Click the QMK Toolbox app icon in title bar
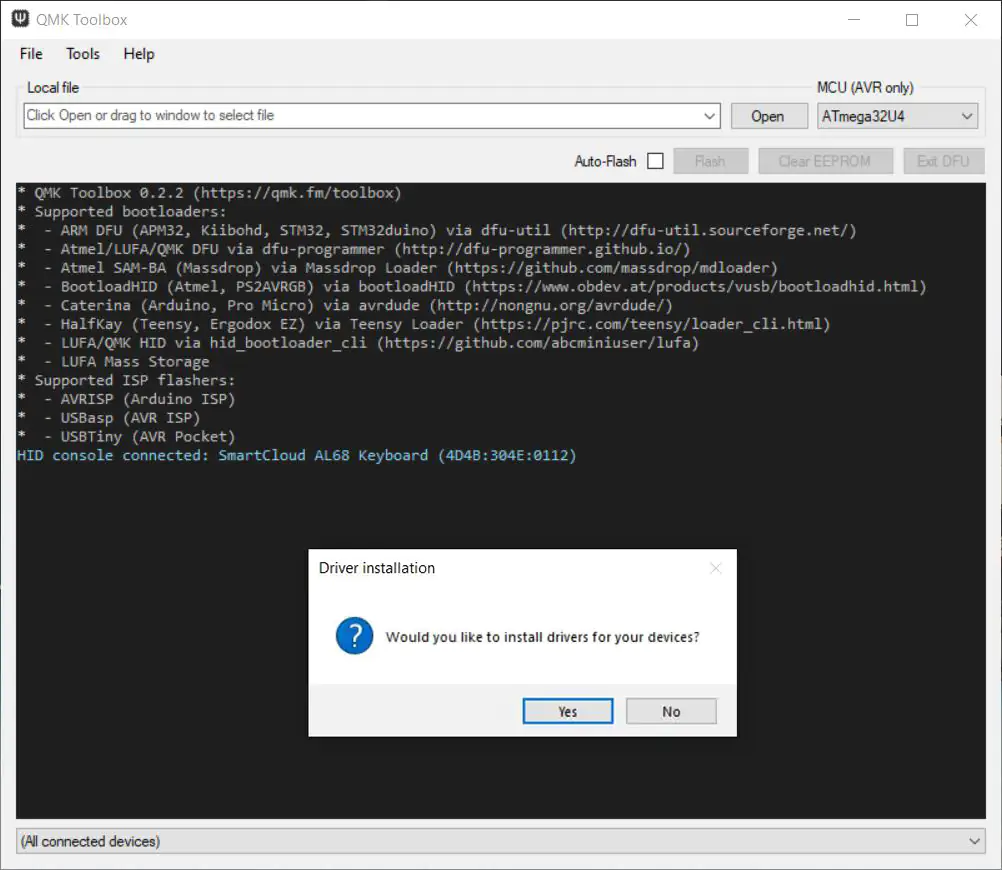This screenshot has width=1002, height=870. [18, 19]
